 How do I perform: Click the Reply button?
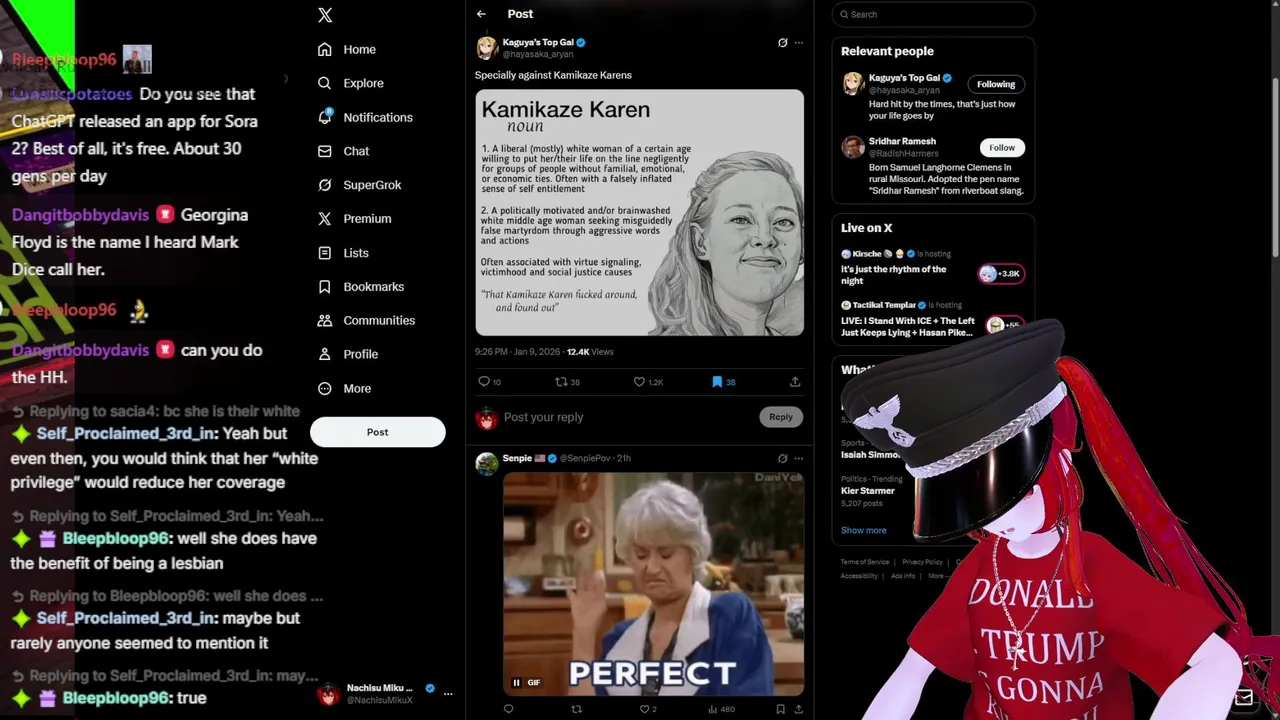[x=780, y=417]
